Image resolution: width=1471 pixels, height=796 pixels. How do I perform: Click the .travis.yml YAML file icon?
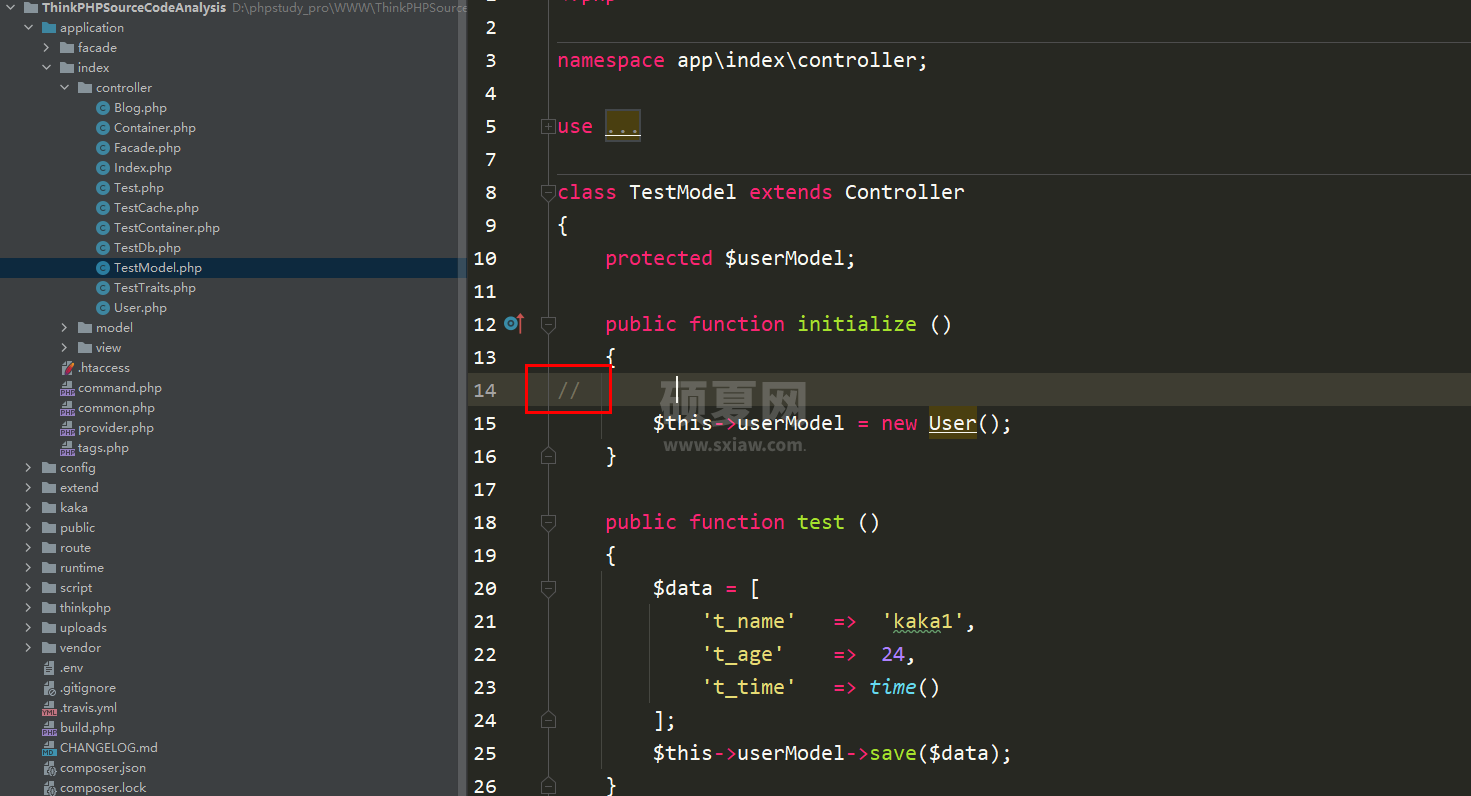(x=49, y=708)
